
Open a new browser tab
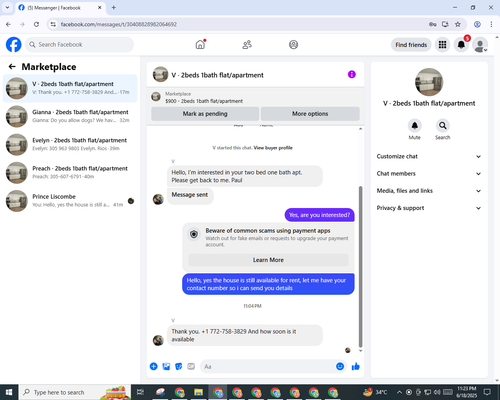[114, 7]
